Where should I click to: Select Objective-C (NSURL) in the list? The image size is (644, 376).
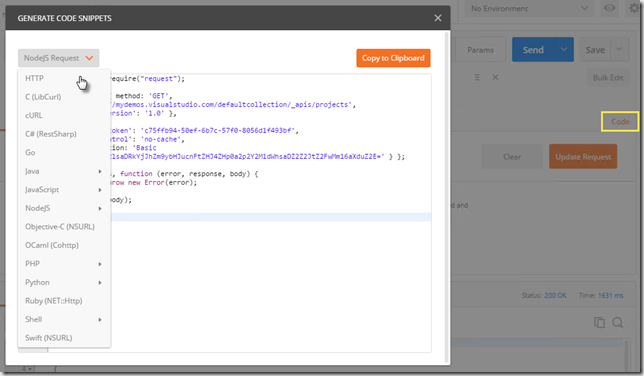(x=64, y=226)
